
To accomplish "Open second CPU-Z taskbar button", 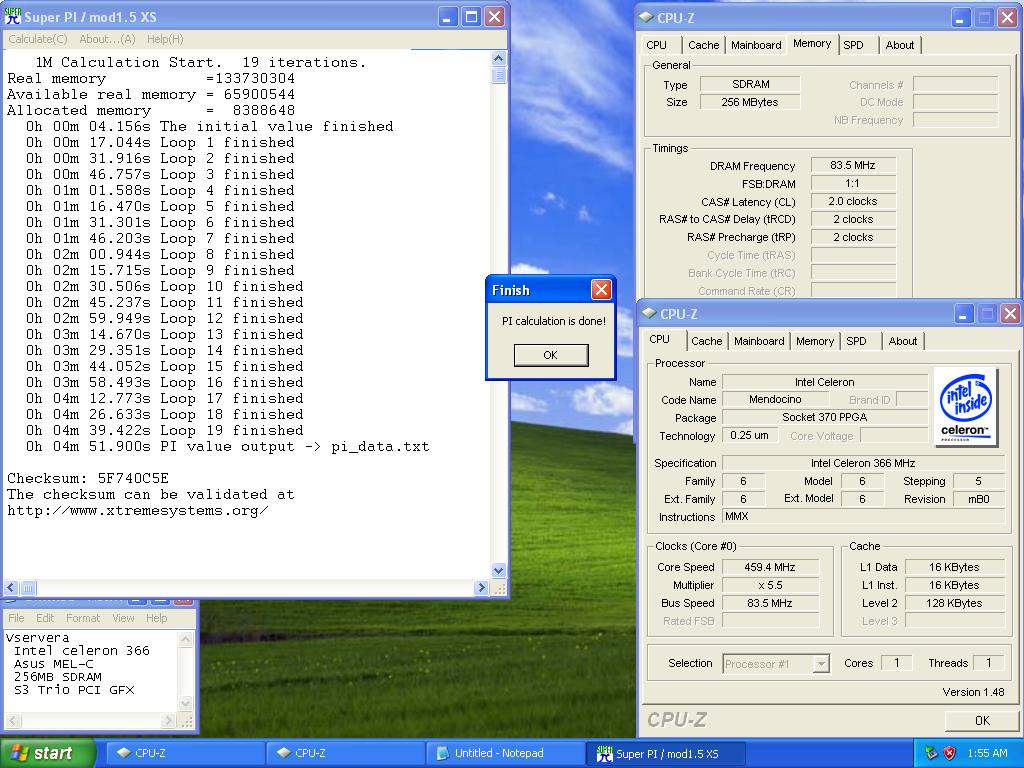I will 344,753.
